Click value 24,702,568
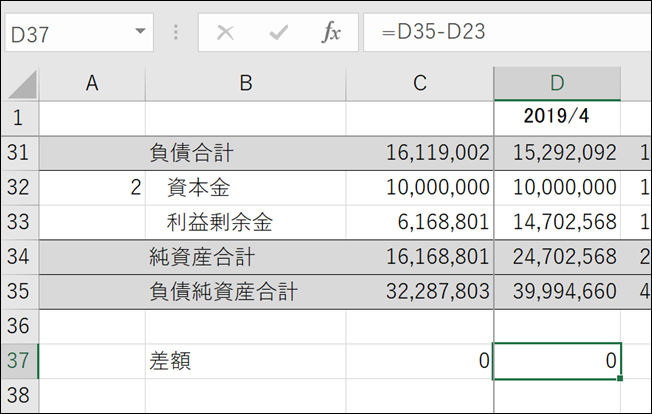The width and height of the screenshot is (652, 414). click(557, 256)
